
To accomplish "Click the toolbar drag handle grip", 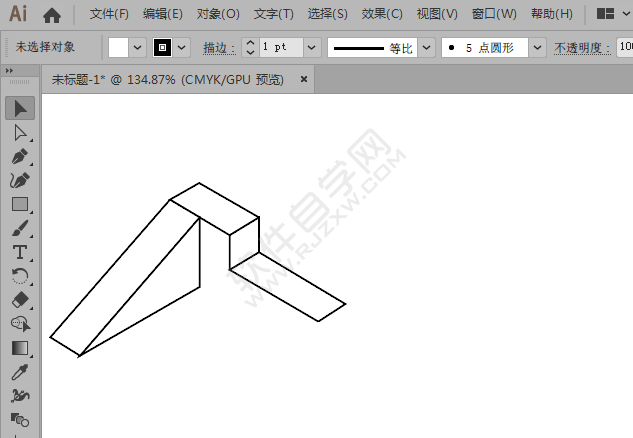I will pyautogui.click(x=19, y=82).
